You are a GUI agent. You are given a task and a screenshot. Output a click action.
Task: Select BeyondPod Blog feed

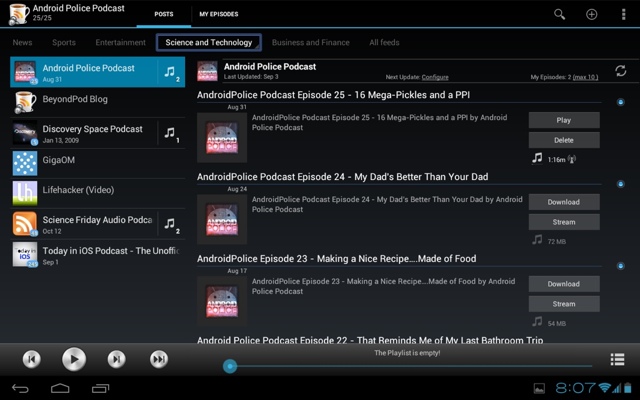tap(98, 102)
